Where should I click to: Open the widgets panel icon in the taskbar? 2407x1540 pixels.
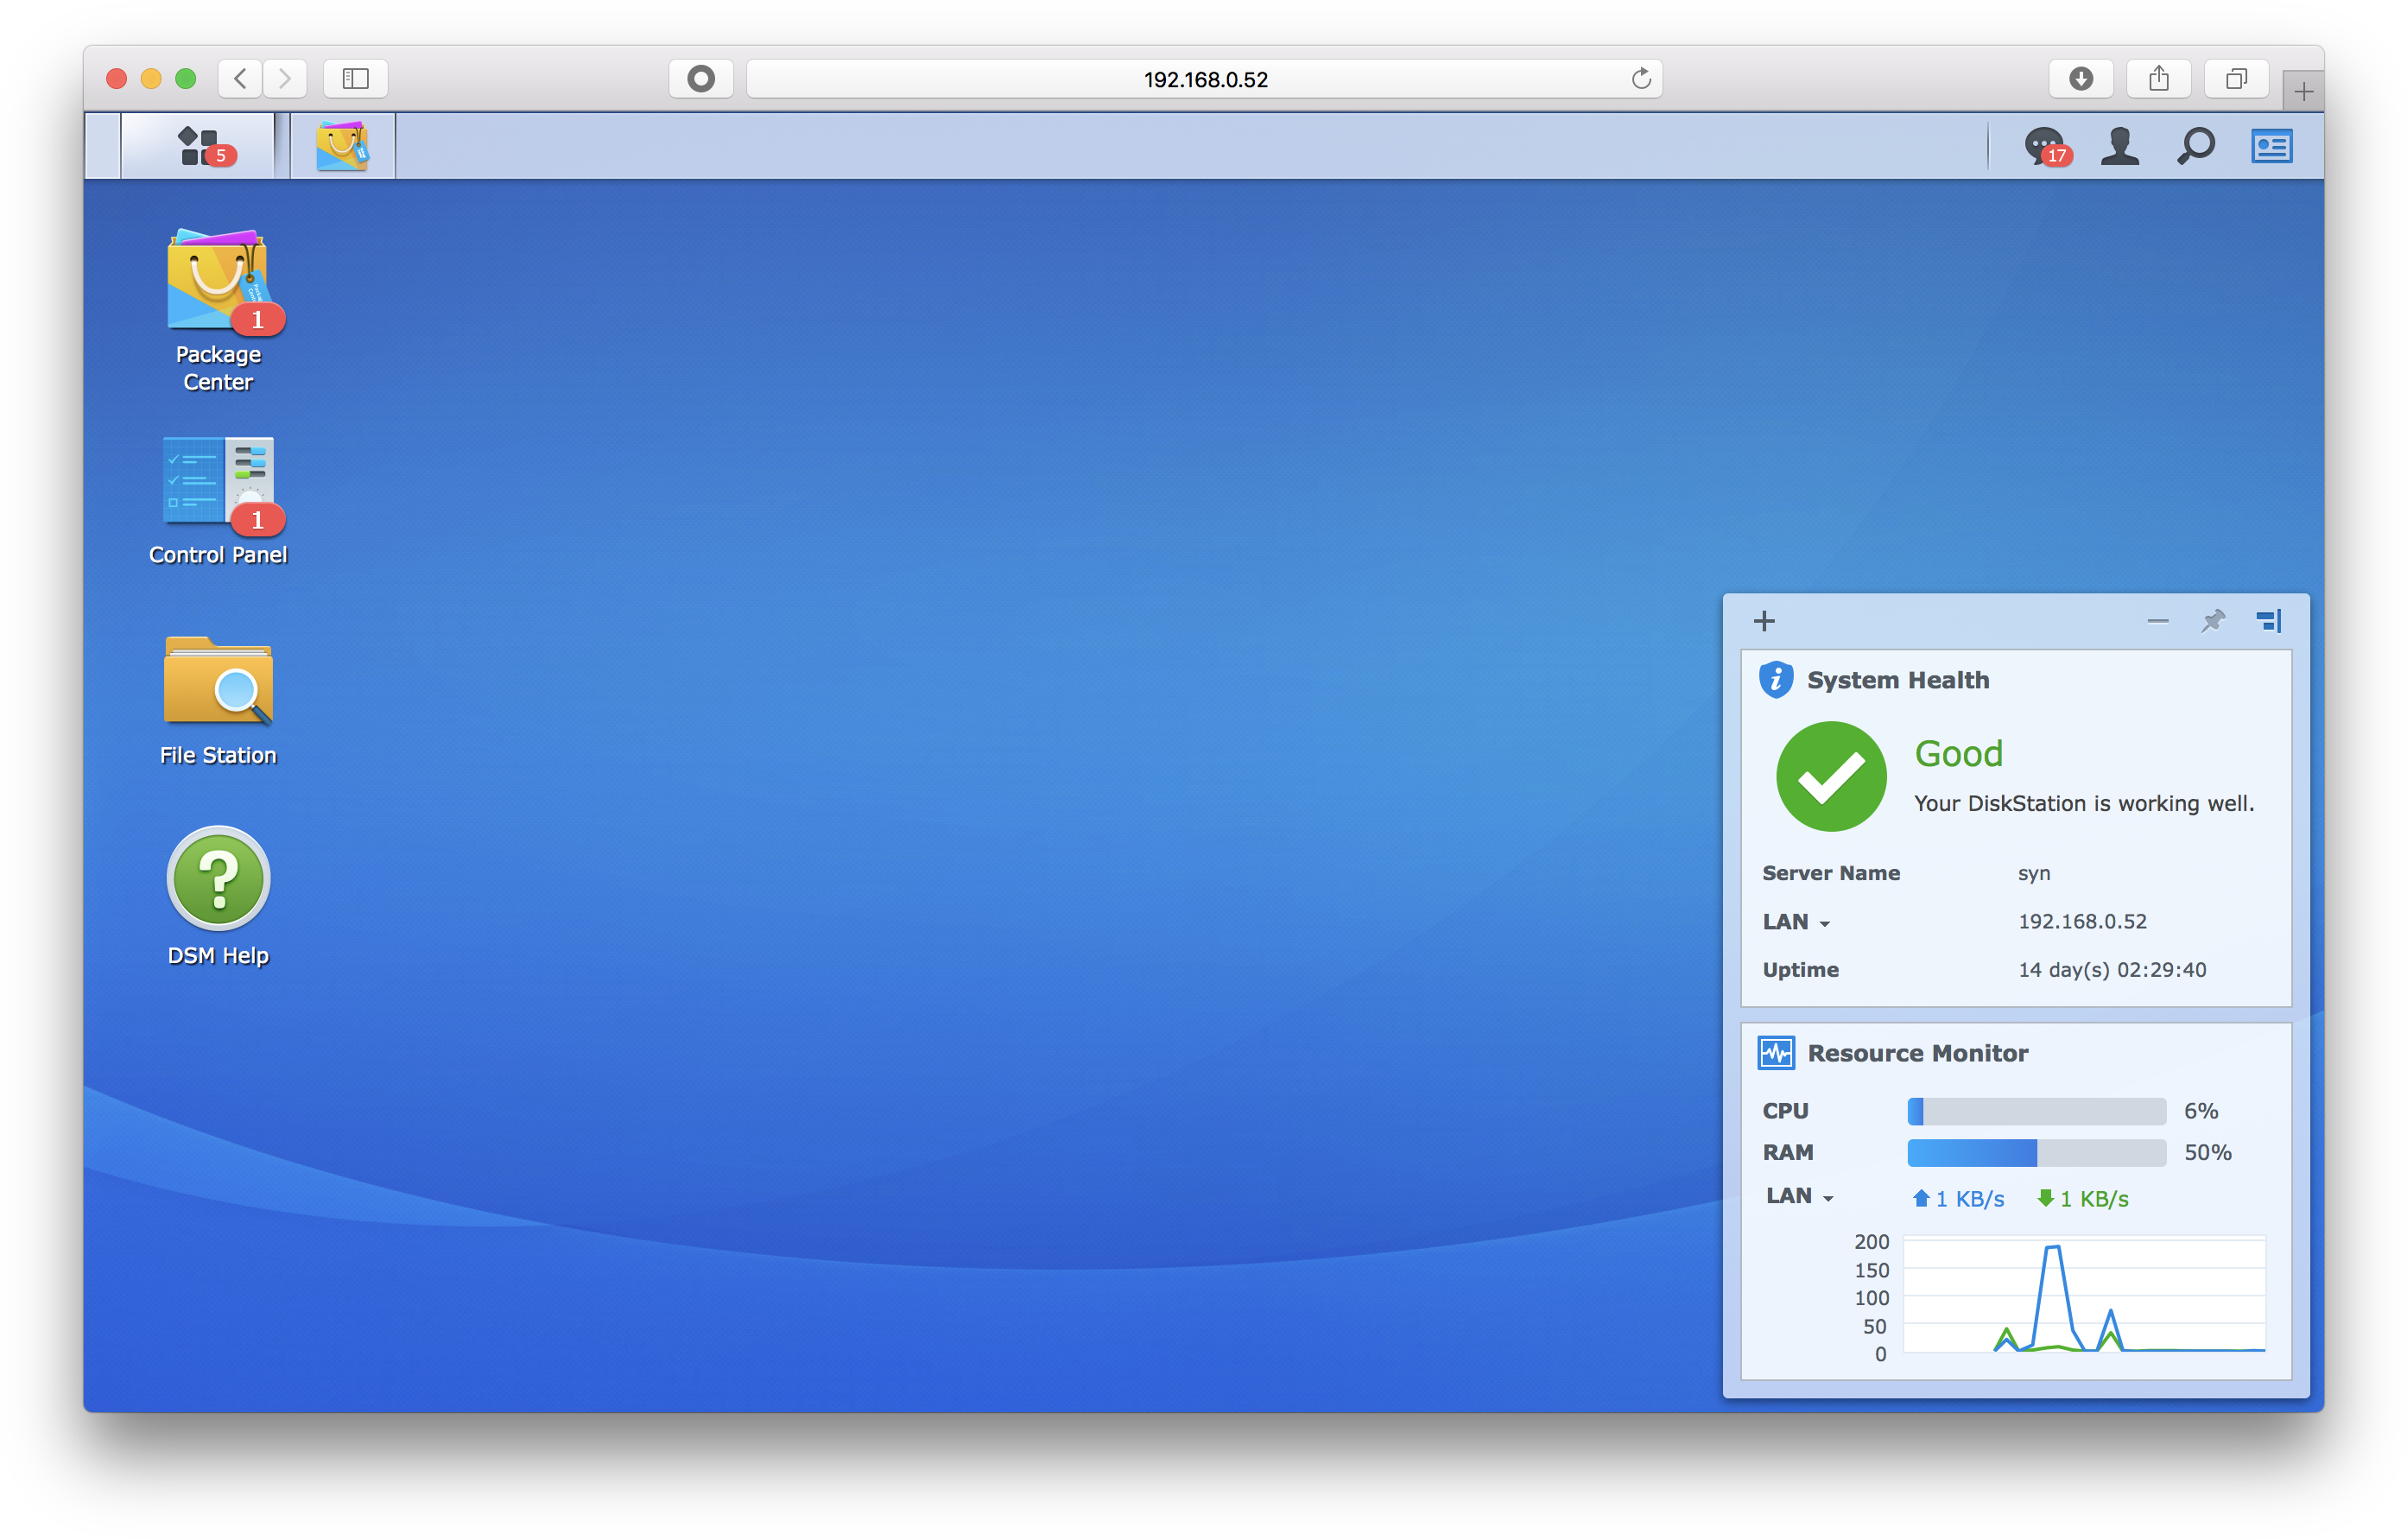click(x=2272, y=146)
